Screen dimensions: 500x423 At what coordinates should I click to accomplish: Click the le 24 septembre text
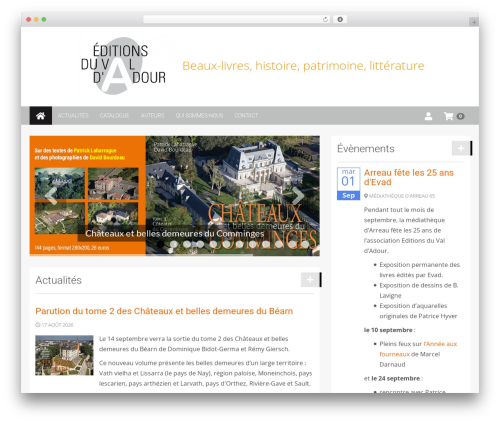[x=396, y=378]
